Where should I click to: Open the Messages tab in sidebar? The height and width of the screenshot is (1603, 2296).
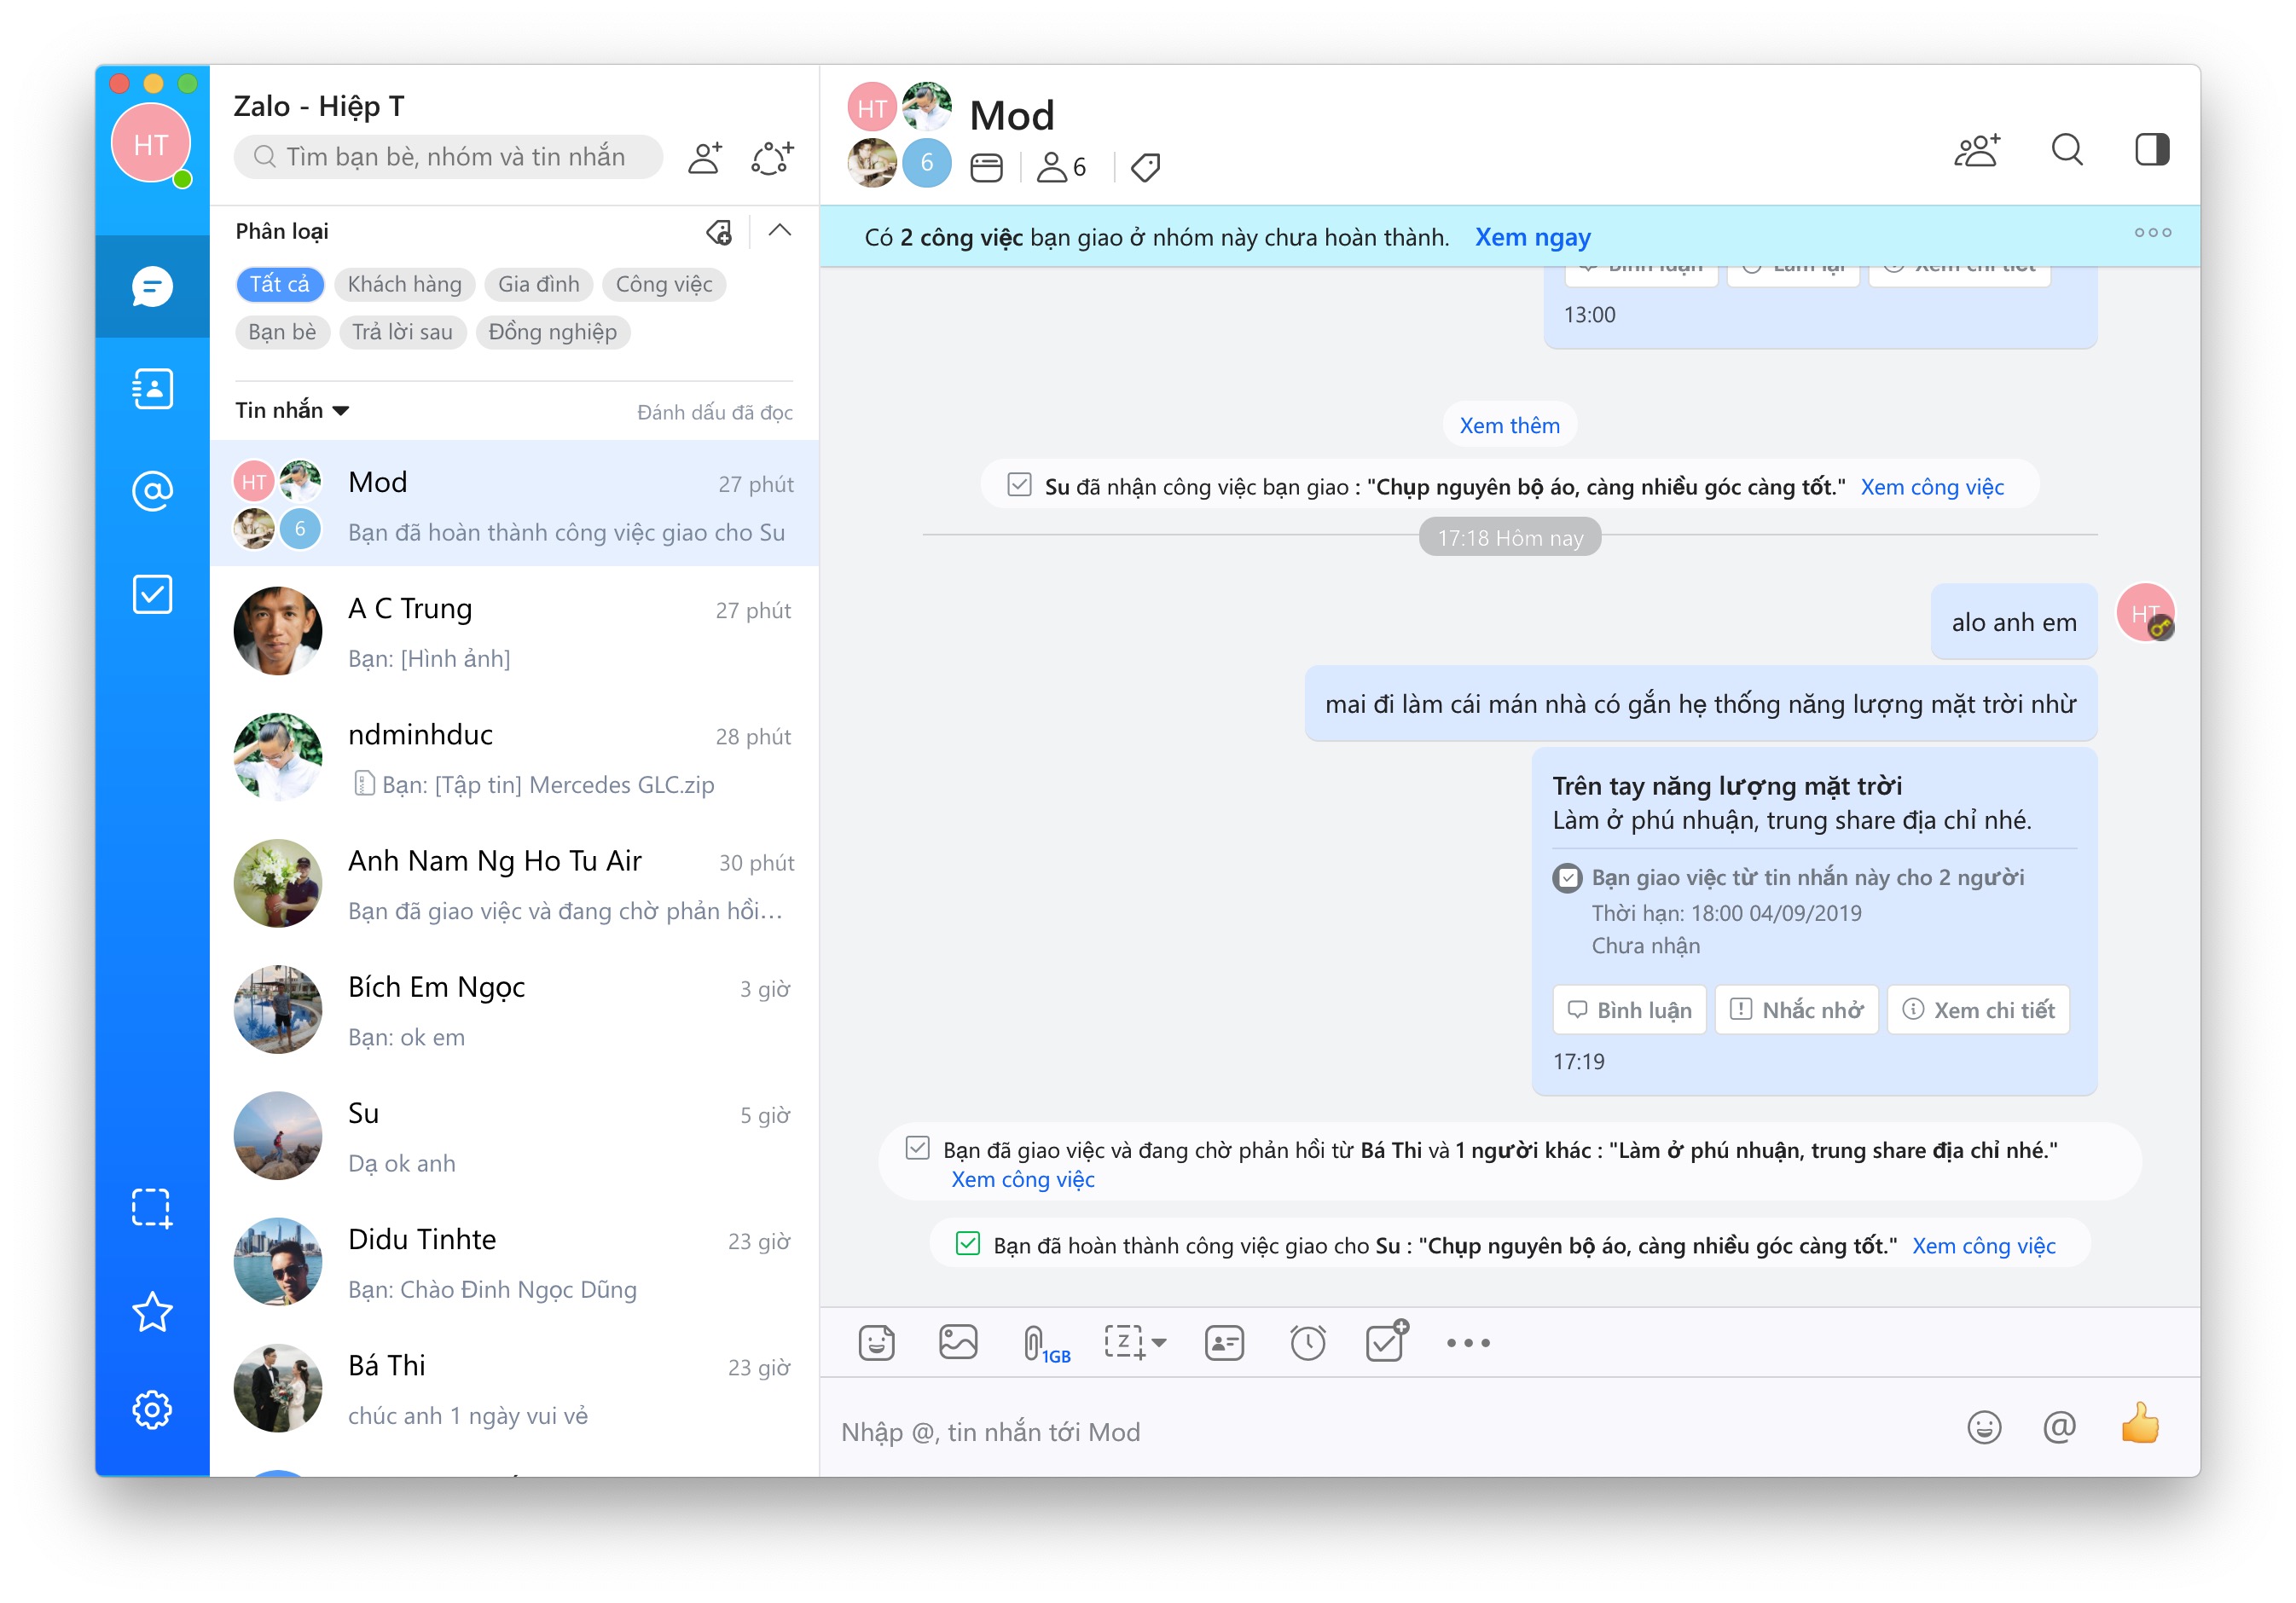[x=152, y=287]
